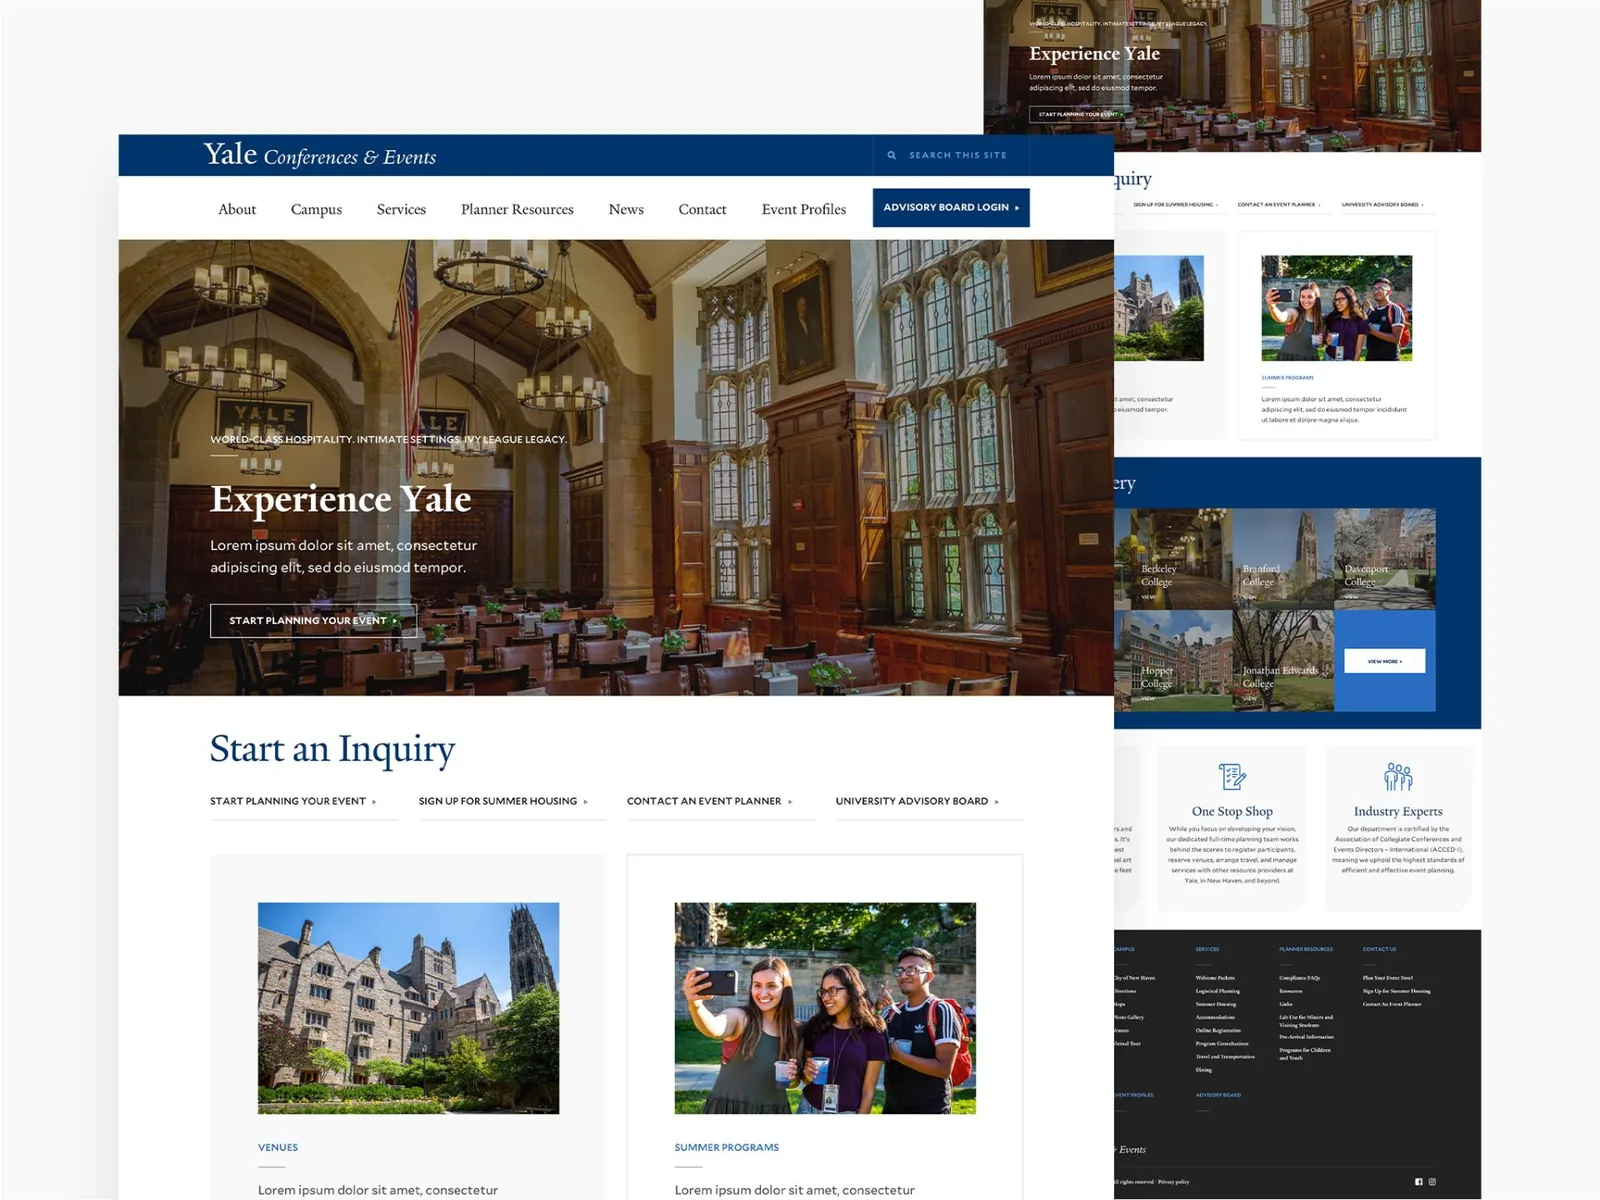Click small Start Planning Your Event button, back page
Viewport: 1600px width, 1200px height.
pos(1081,114)
